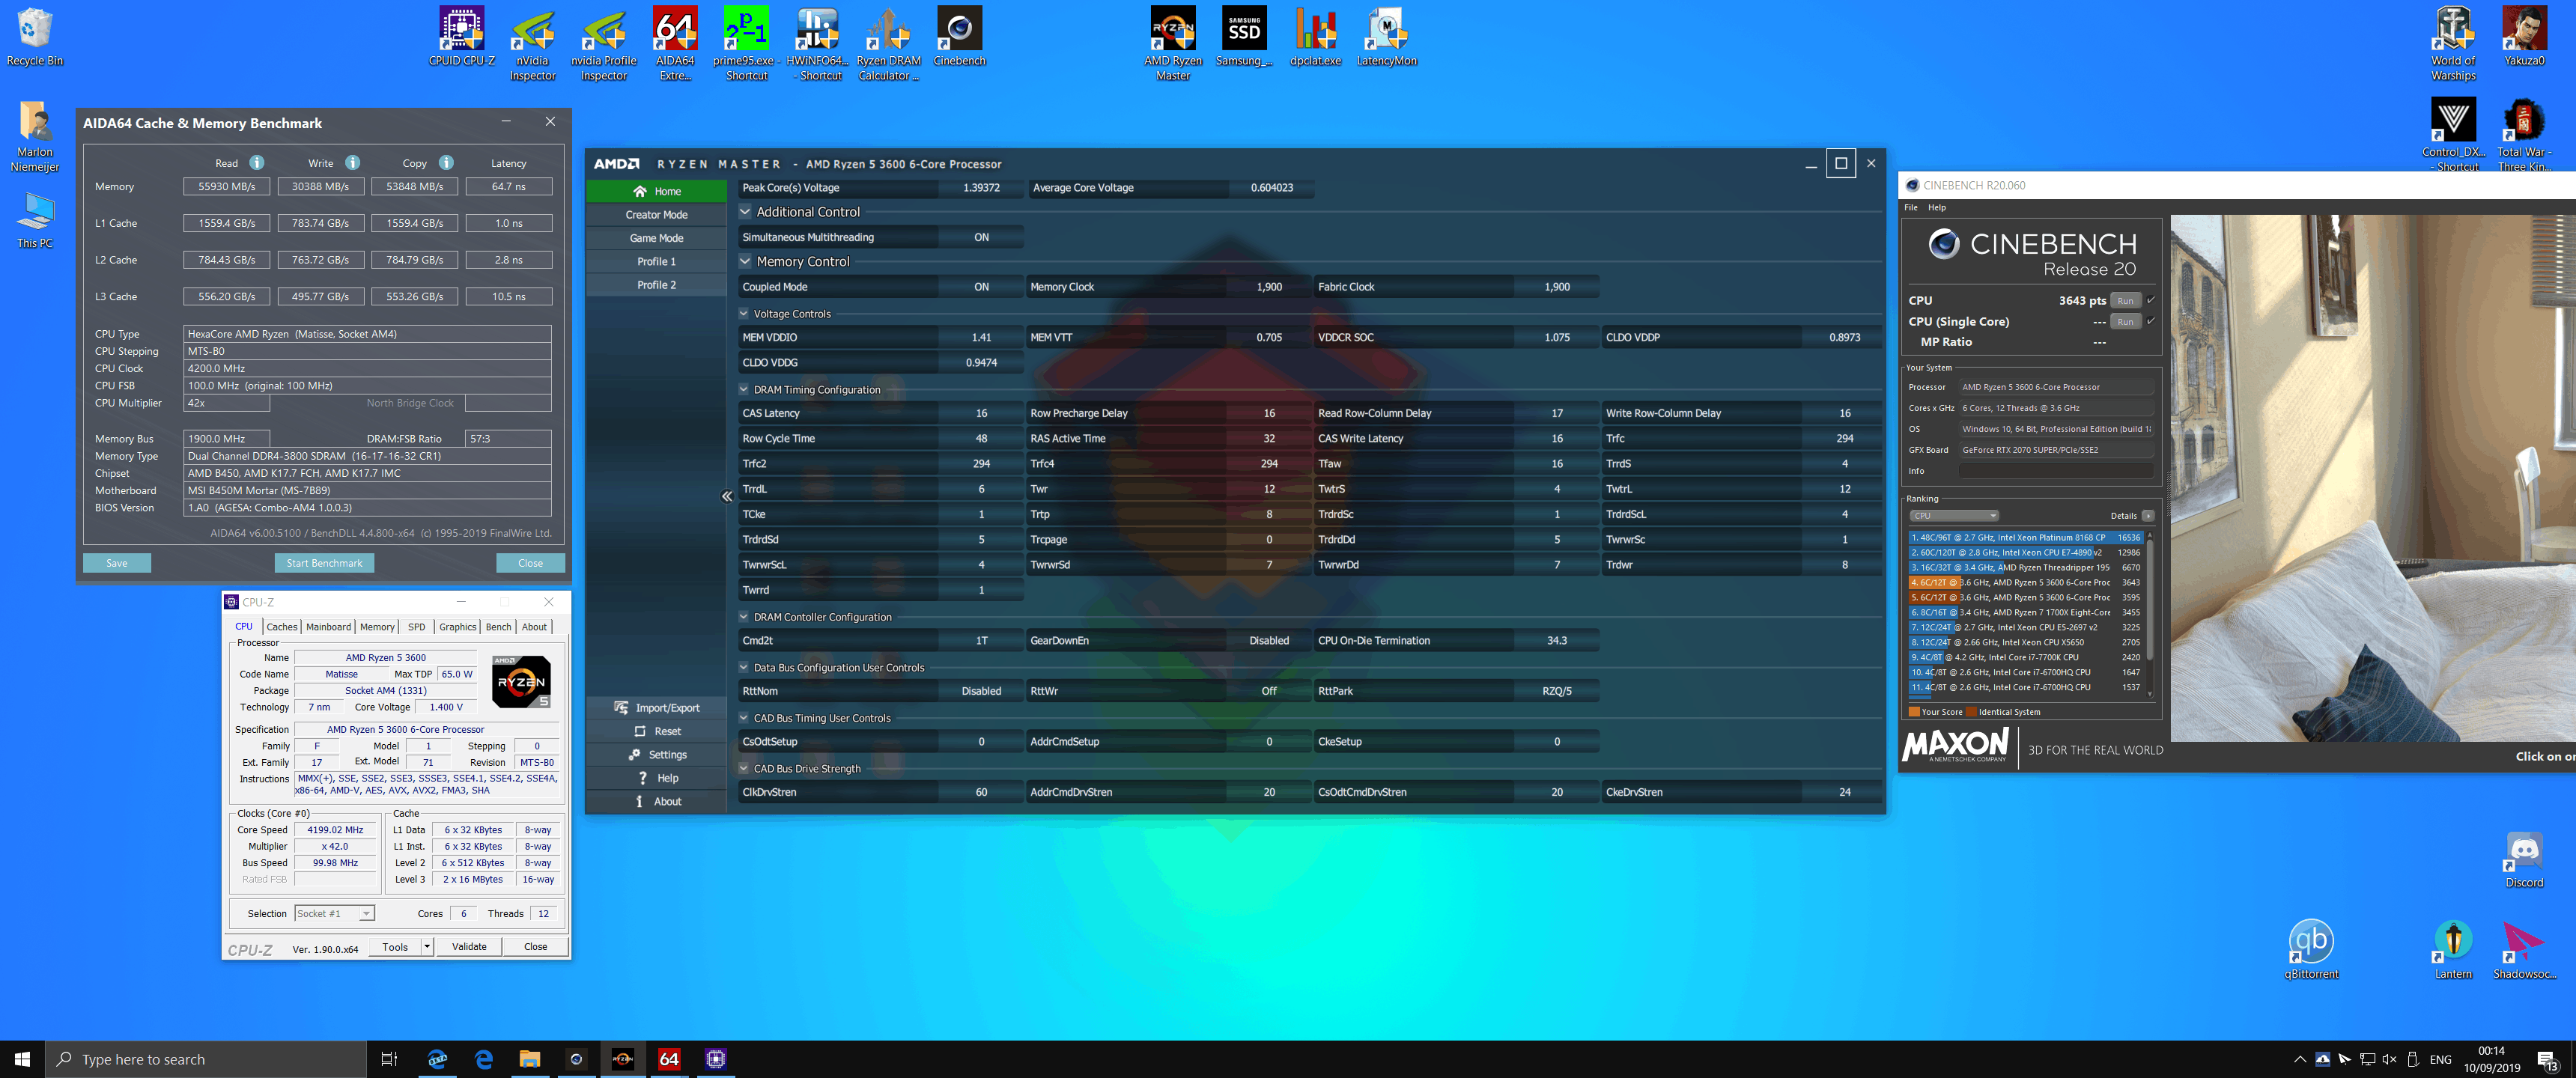Switch to SPD tab in CPU-Z
Viewport: 2576px width, 1078px height.
click(416, 627)
